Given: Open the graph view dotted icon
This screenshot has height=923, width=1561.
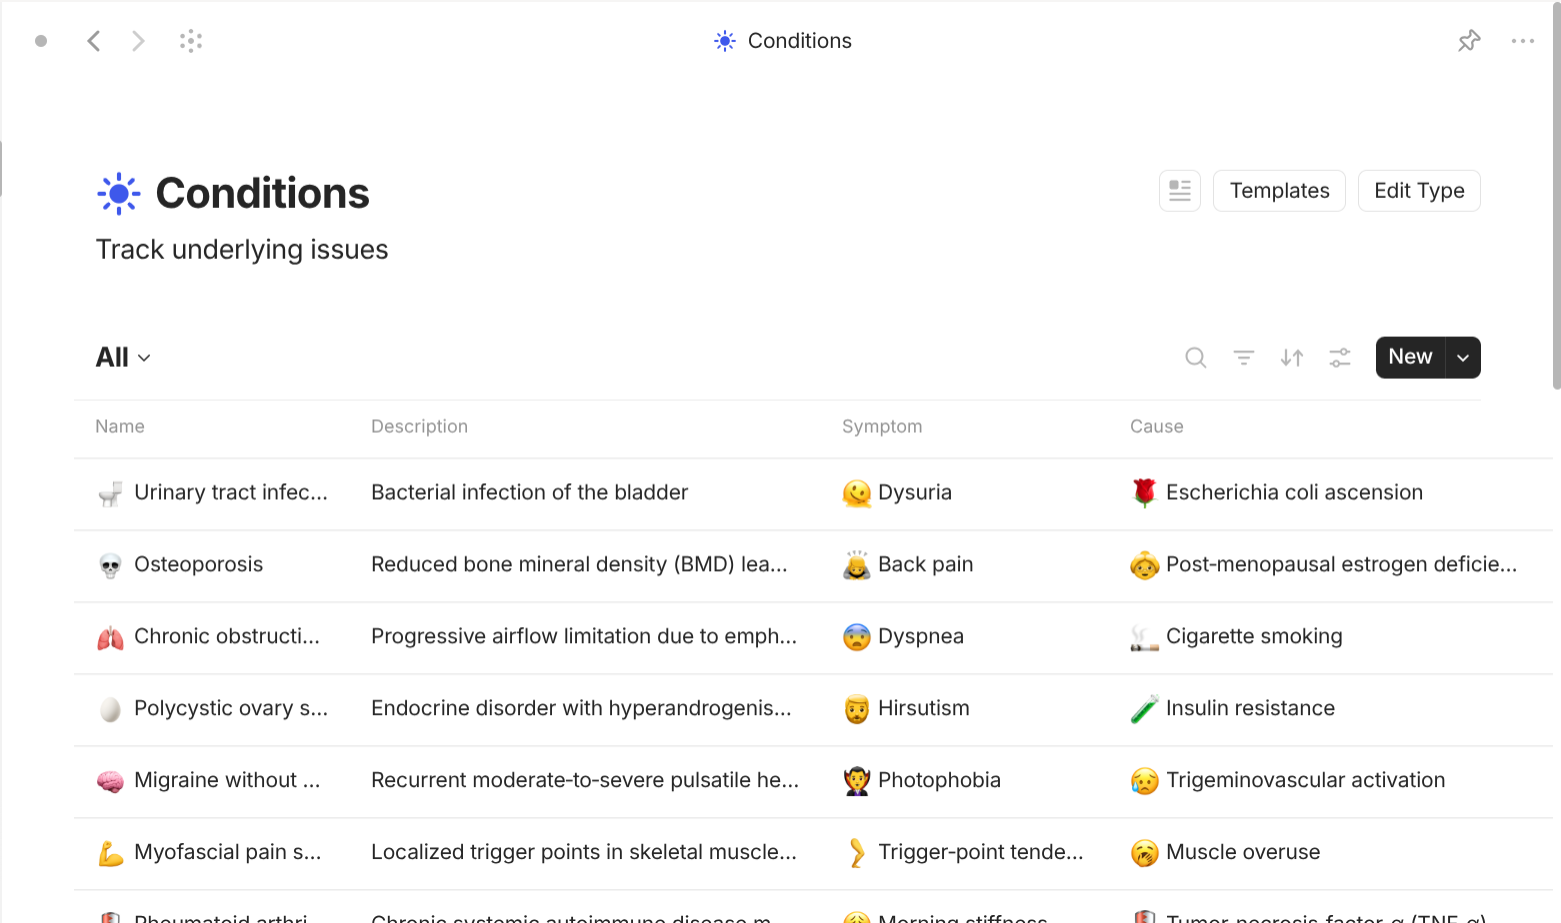Looking at the screenshot, I should click(x=190, y=40).
